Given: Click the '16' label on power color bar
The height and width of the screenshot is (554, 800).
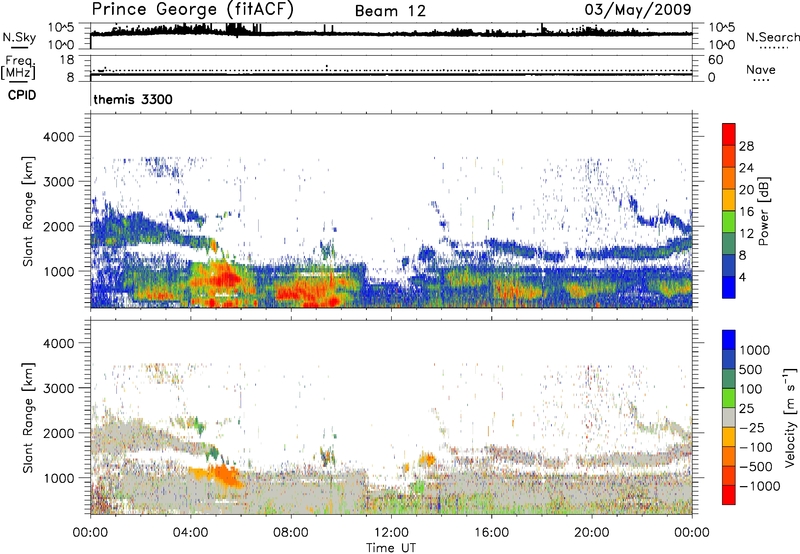Looking at the screenshot, I should point(746,212).
